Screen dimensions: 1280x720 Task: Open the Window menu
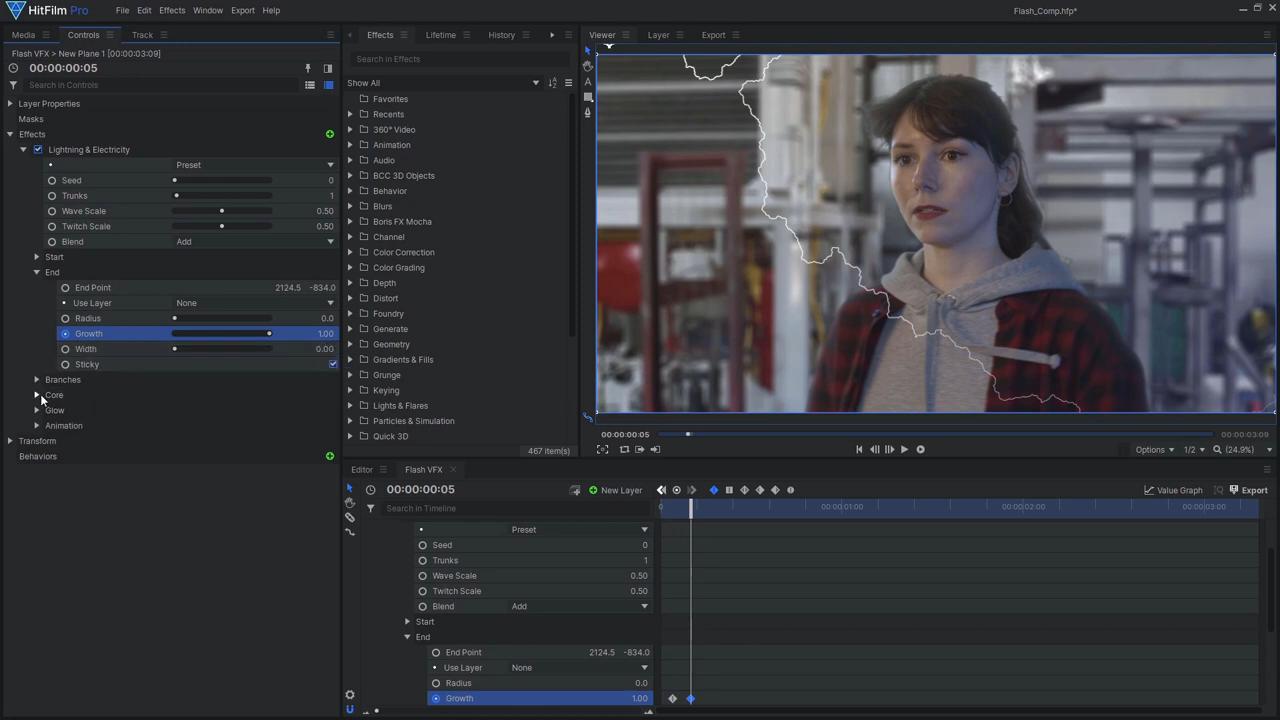pyautogui.click(x=208, y=10)
